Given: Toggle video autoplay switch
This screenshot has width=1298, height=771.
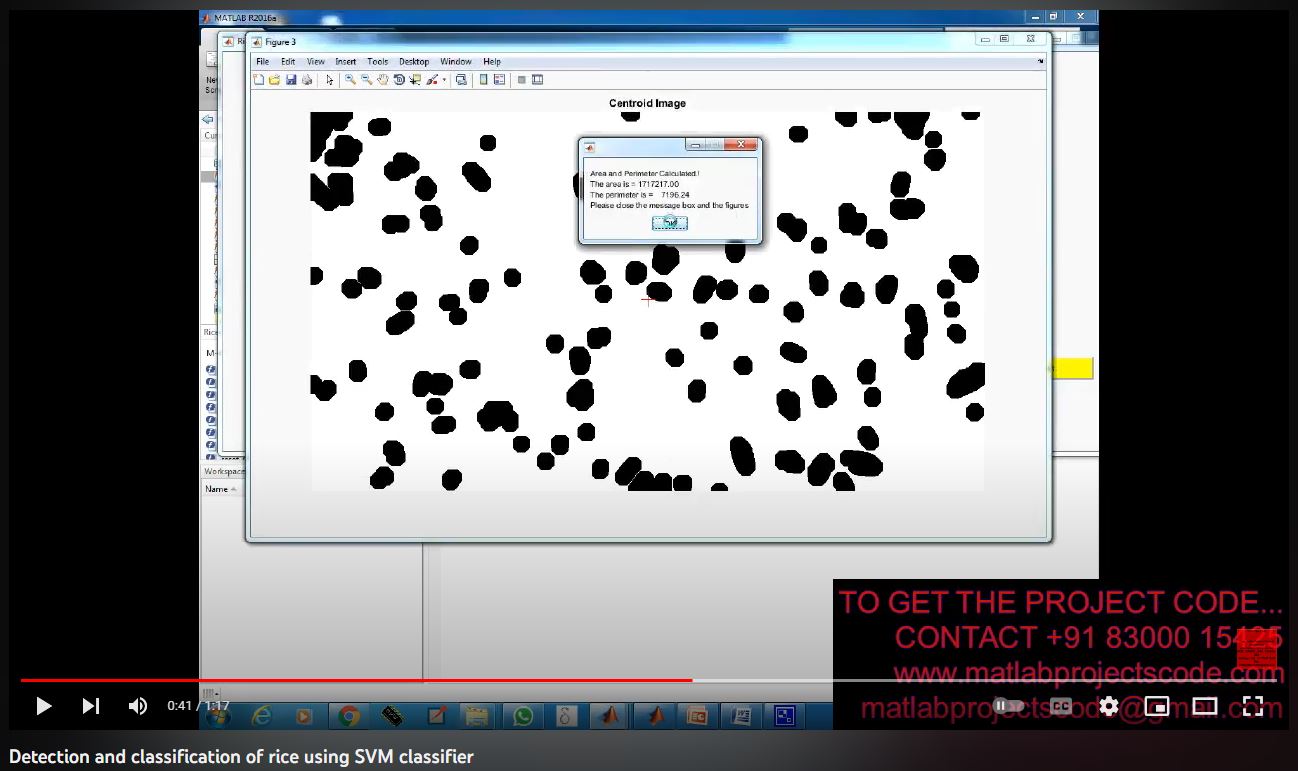Looking at the screenshot, I should [1010, 706].
